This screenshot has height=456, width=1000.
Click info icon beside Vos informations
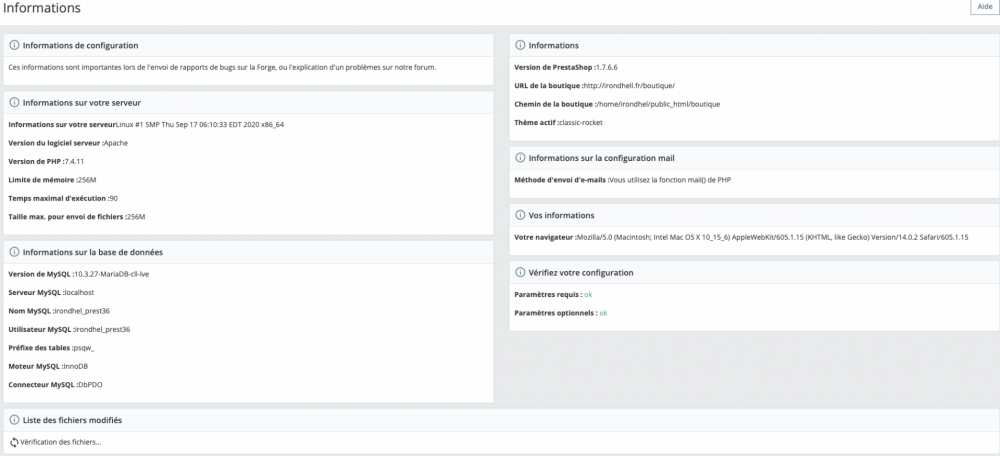click(x=520, y=215)
